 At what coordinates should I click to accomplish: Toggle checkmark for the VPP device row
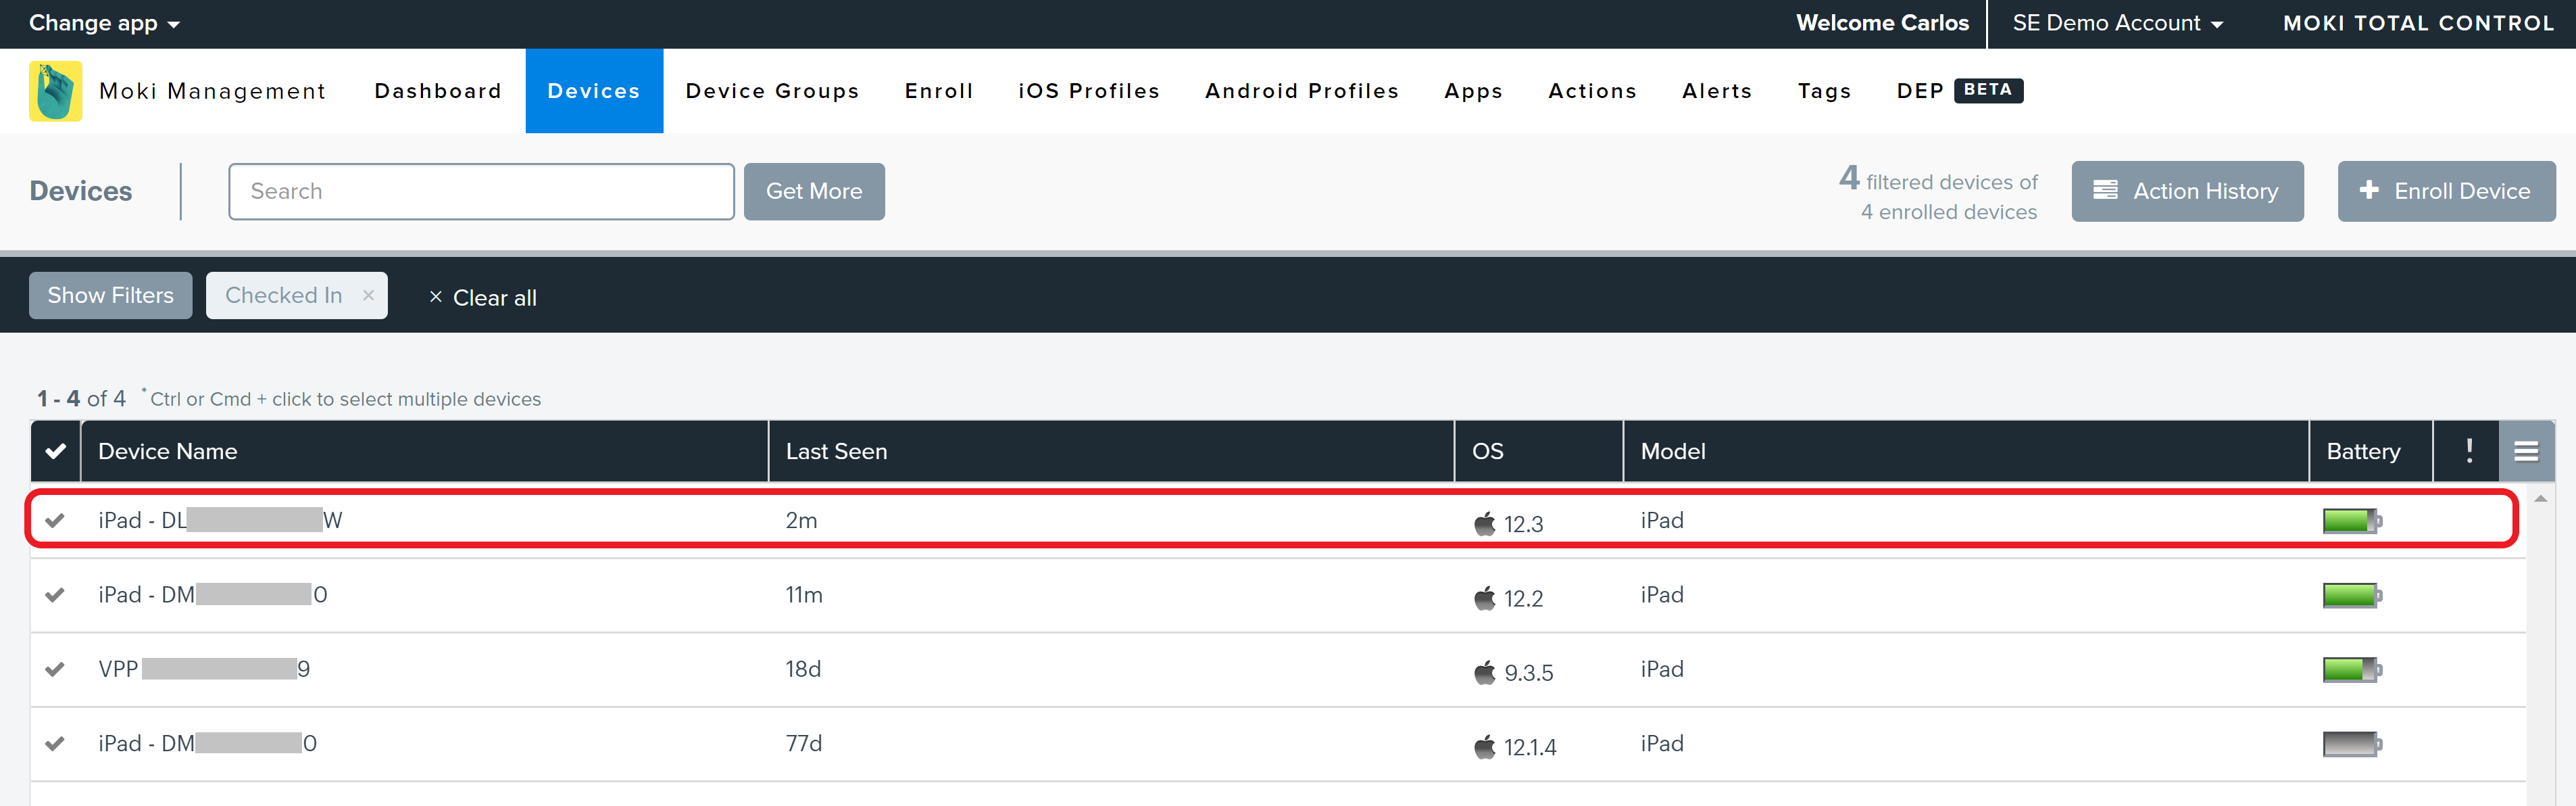coord(55,669)
